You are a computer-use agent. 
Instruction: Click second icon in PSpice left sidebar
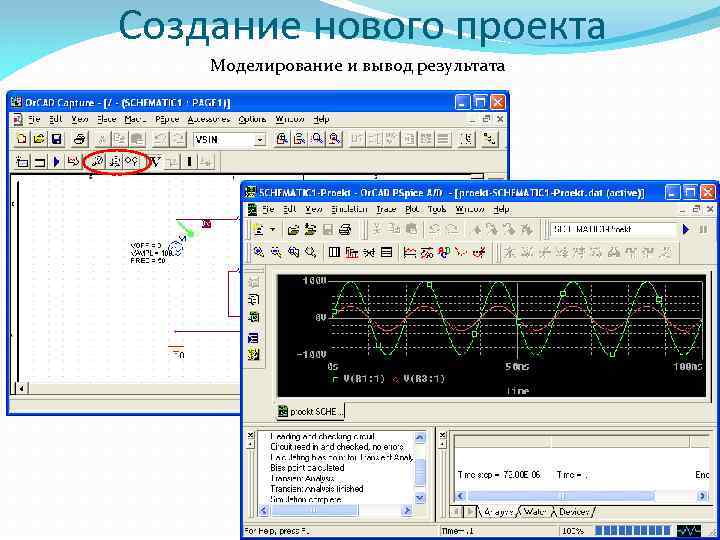pyautogui.click(x=253, y=299)
